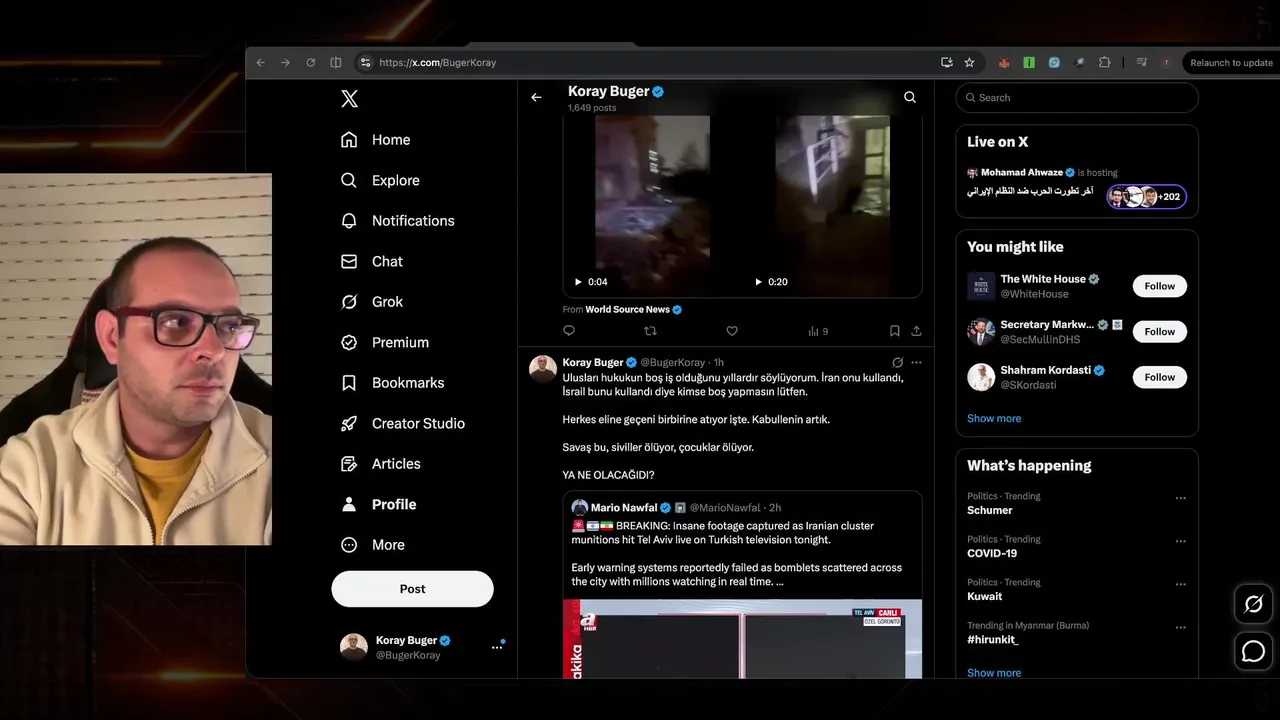Follow Secretary Markw... account
The height and width of the screenshot is (720, 1280).
click(x=1160, y=332)
